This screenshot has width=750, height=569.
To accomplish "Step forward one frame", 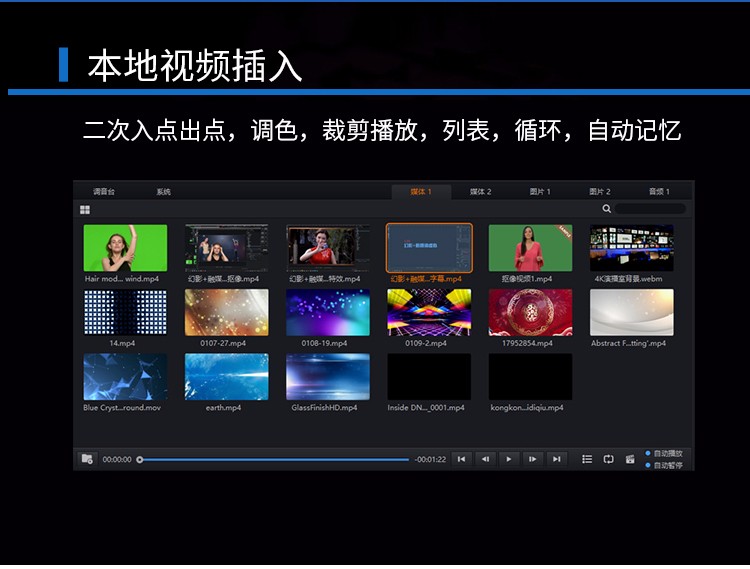I will click(533, 459).
